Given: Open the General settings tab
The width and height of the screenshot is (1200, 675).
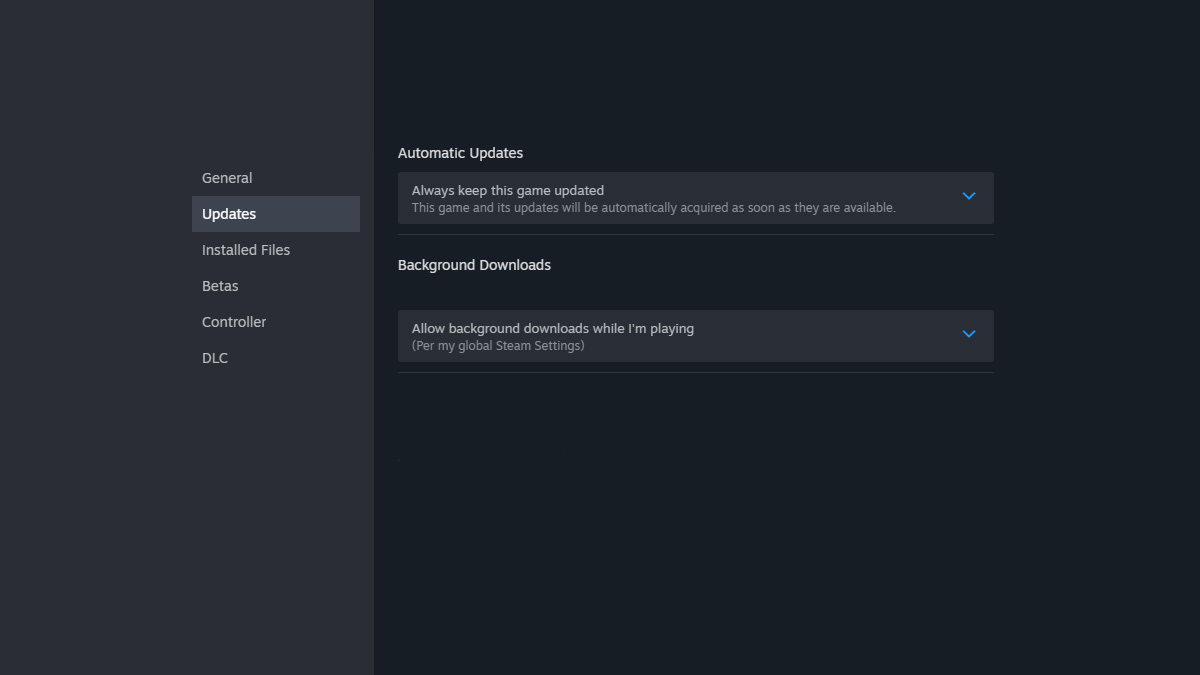Looking at the screenshot, I should [227, 178].
